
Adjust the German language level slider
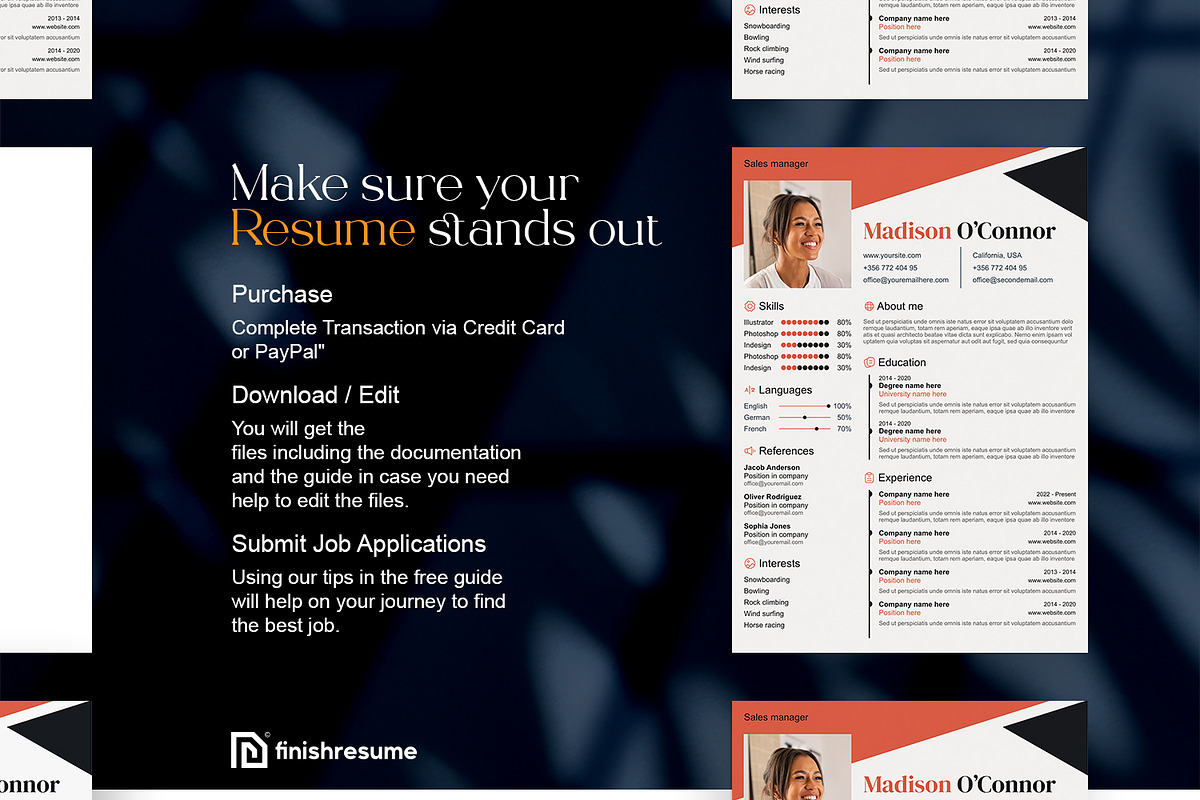pos(803,417)
